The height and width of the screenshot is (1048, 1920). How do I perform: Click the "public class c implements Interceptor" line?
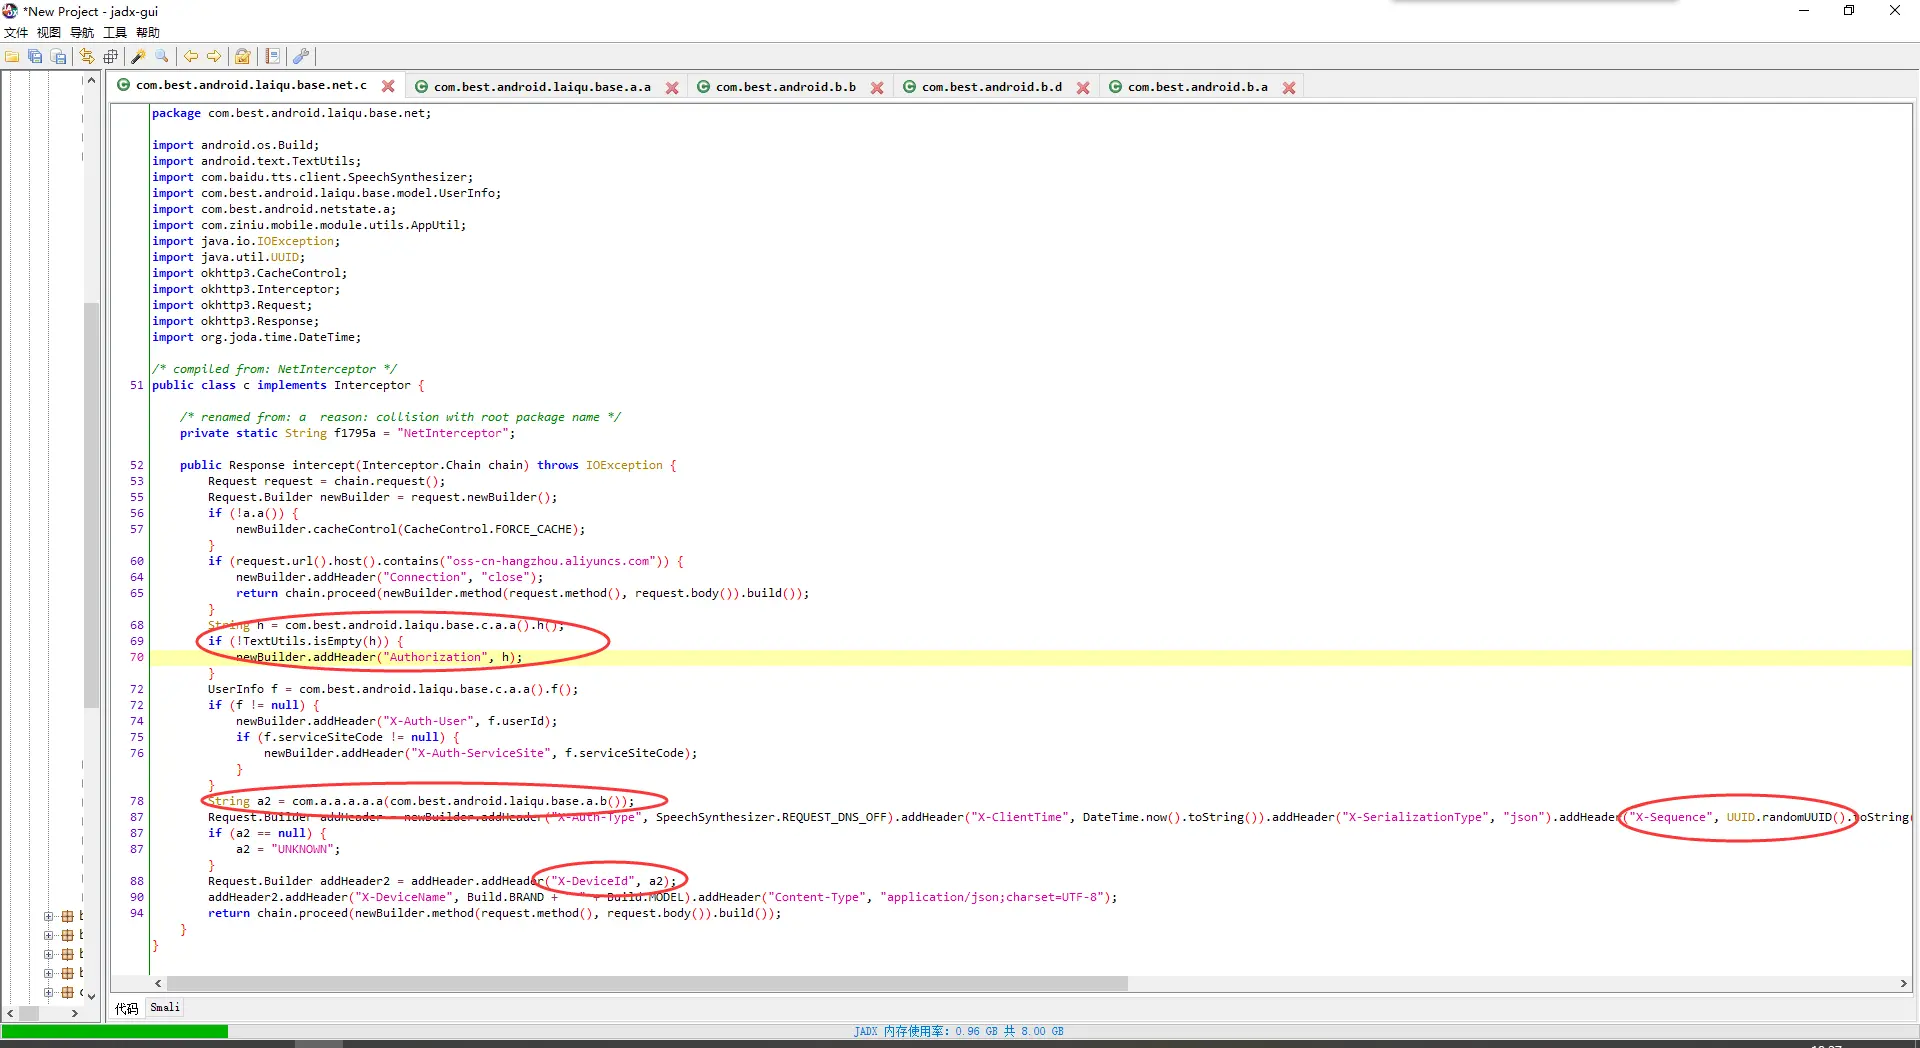(x=288, y=385)
